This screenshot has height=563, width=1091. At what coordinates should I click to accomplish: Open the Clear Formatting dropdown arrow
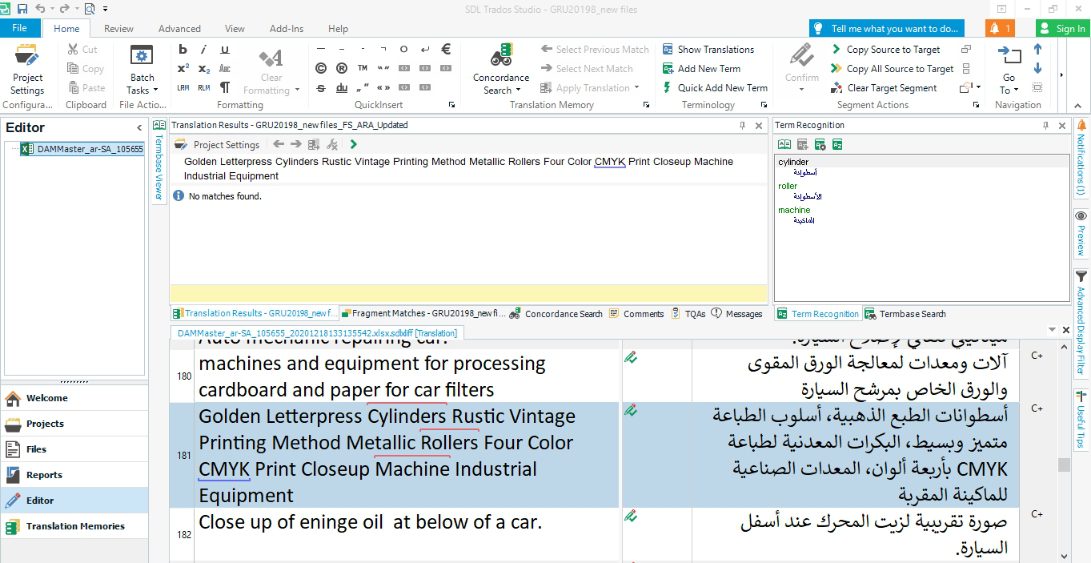pos(297,90)
